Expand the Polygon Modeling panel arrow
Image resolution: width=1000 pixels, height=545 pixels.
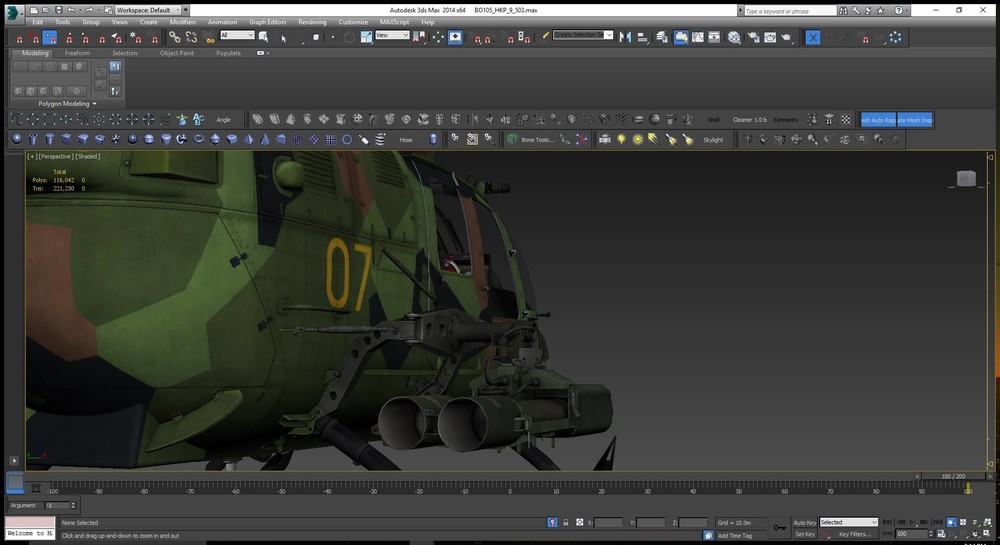click(x=95, y=103)
